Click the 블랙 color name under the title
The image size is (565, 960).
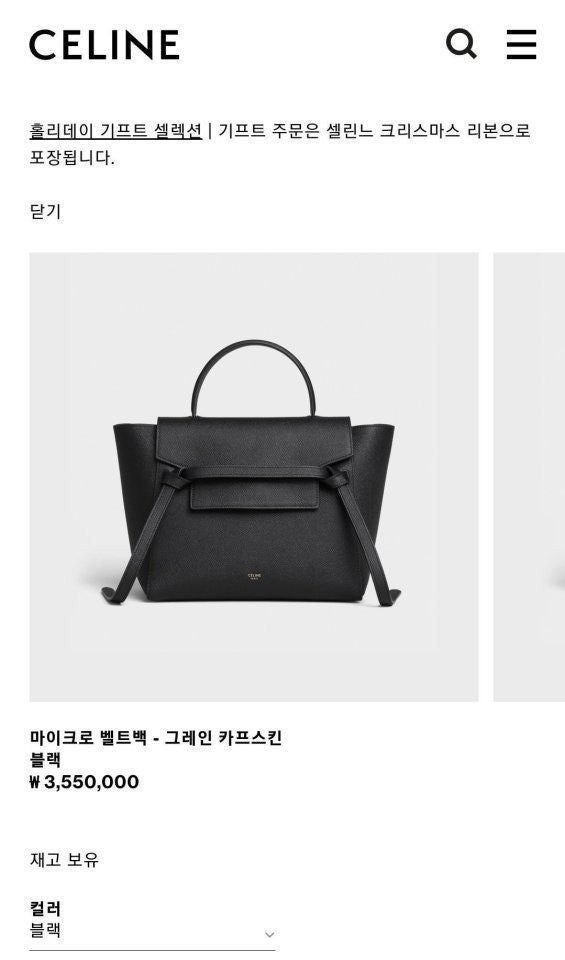[x=45, y=760]
